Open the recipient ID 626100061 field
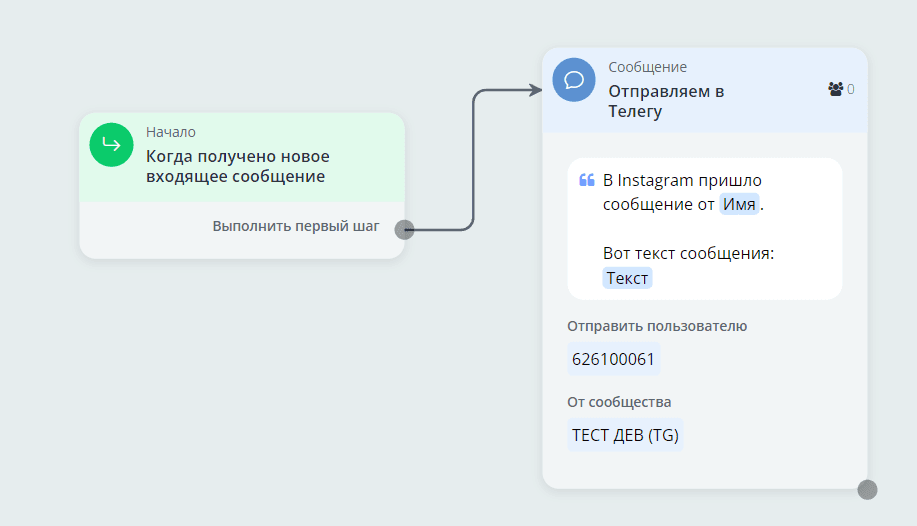The width and height of the screenshot is (917, 526). pos(615,359)
